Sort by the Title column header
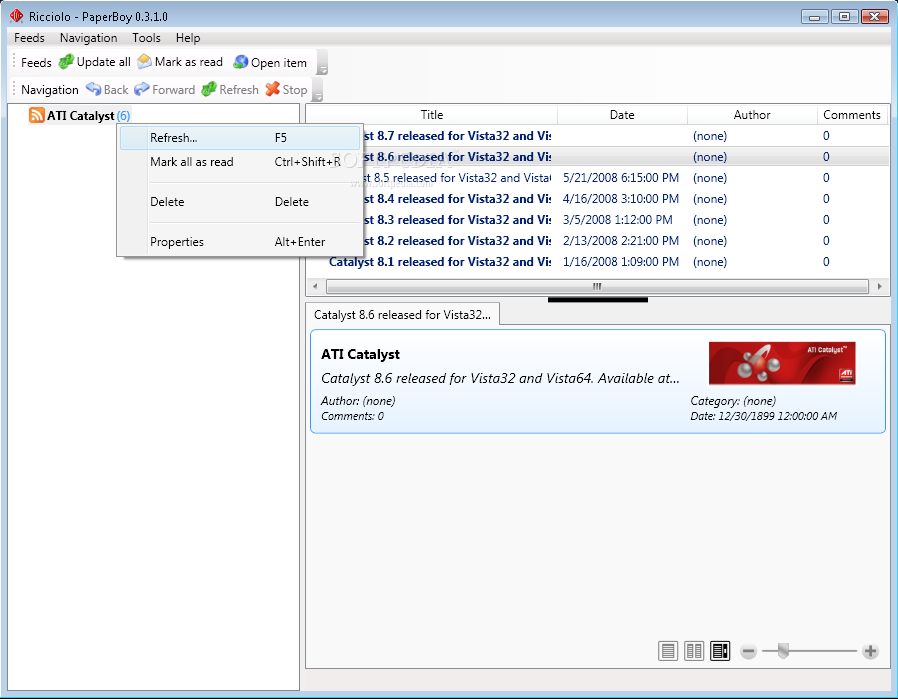The height and width of the screenshot is (699, 898). pyautogui.click(x=432, y=114)
